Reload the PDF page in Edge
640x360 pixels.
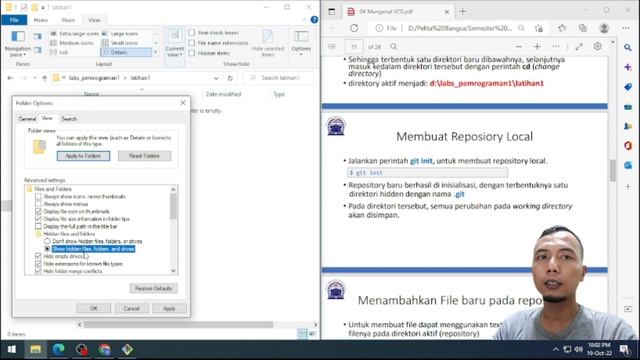(x=354, y=28)
